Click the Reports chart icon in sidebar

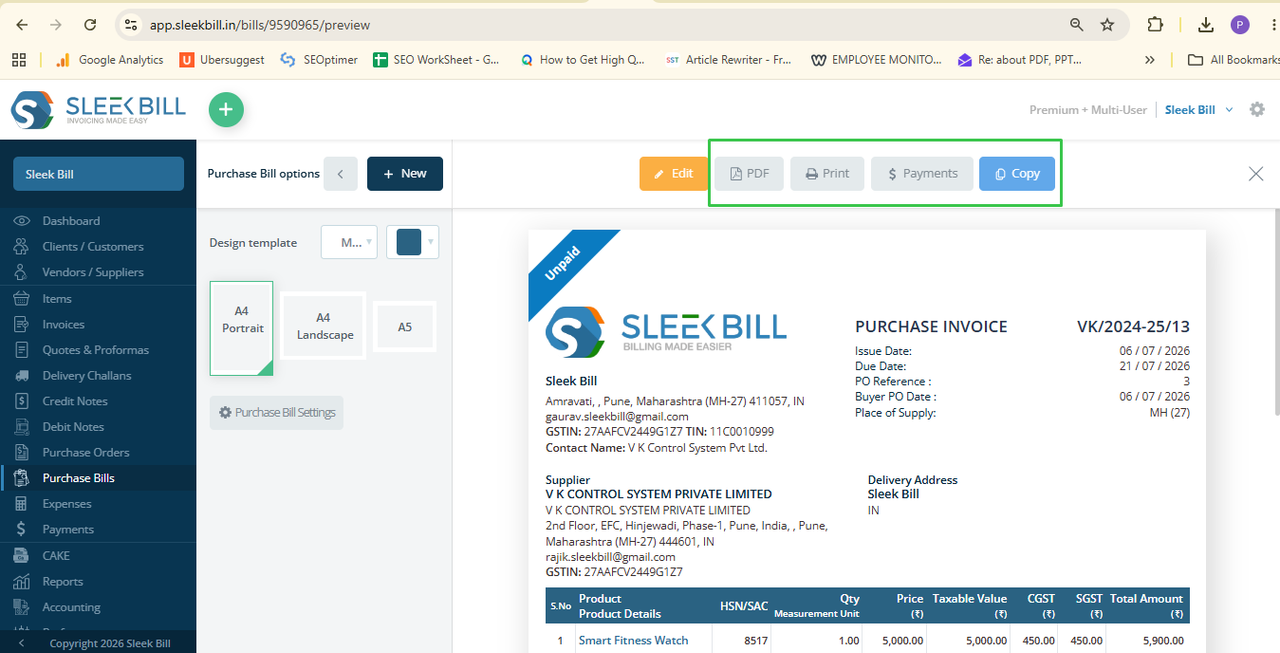(x=21, y=582)
